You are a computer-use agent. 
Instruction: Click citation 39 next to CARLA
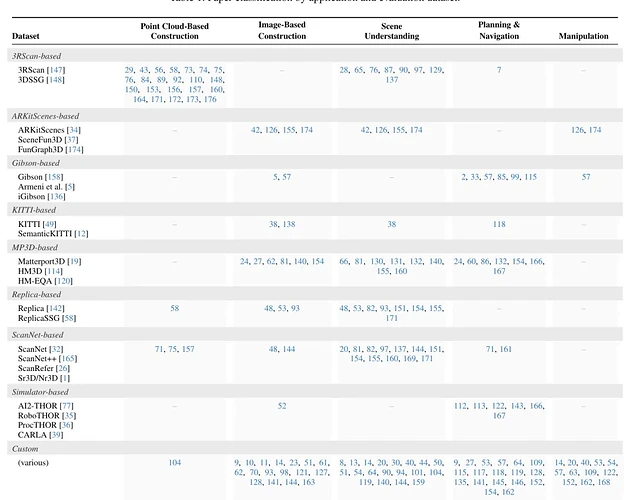click(56, 435)
